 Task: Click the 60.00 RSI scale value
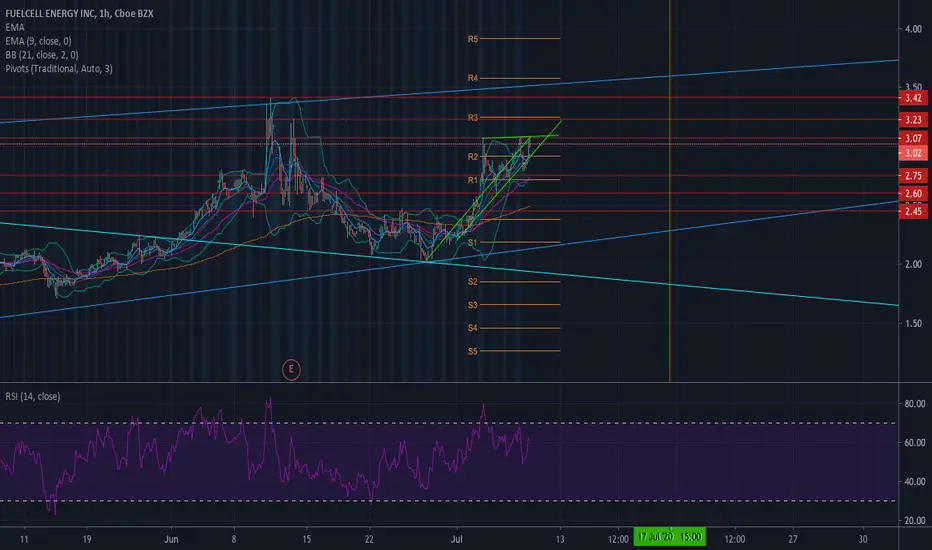915,443
